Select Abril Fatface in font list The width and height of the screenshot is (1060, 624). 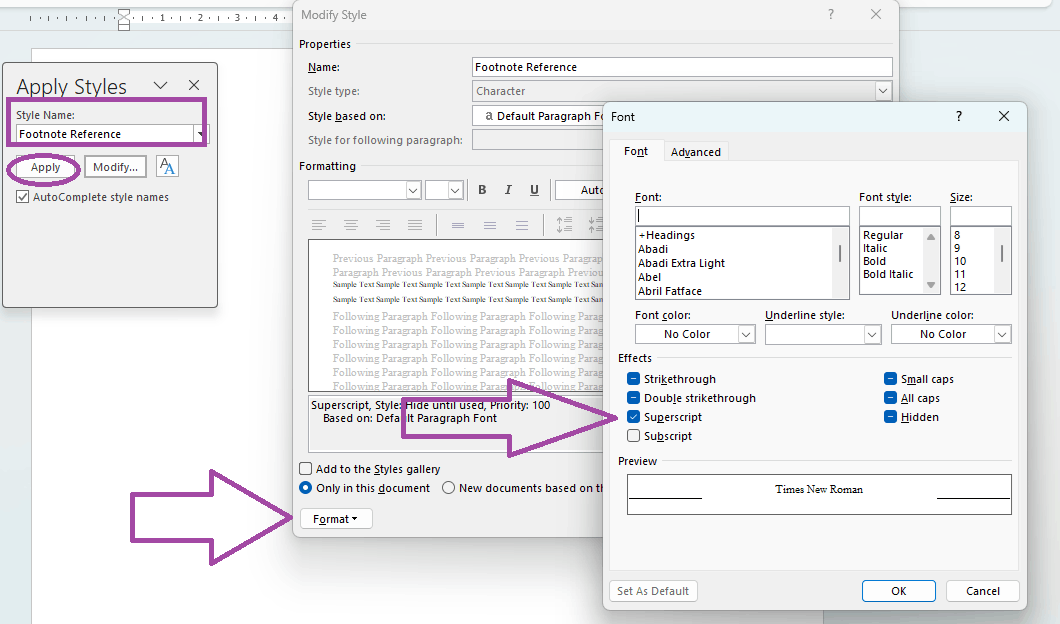(x=670, y=291)
